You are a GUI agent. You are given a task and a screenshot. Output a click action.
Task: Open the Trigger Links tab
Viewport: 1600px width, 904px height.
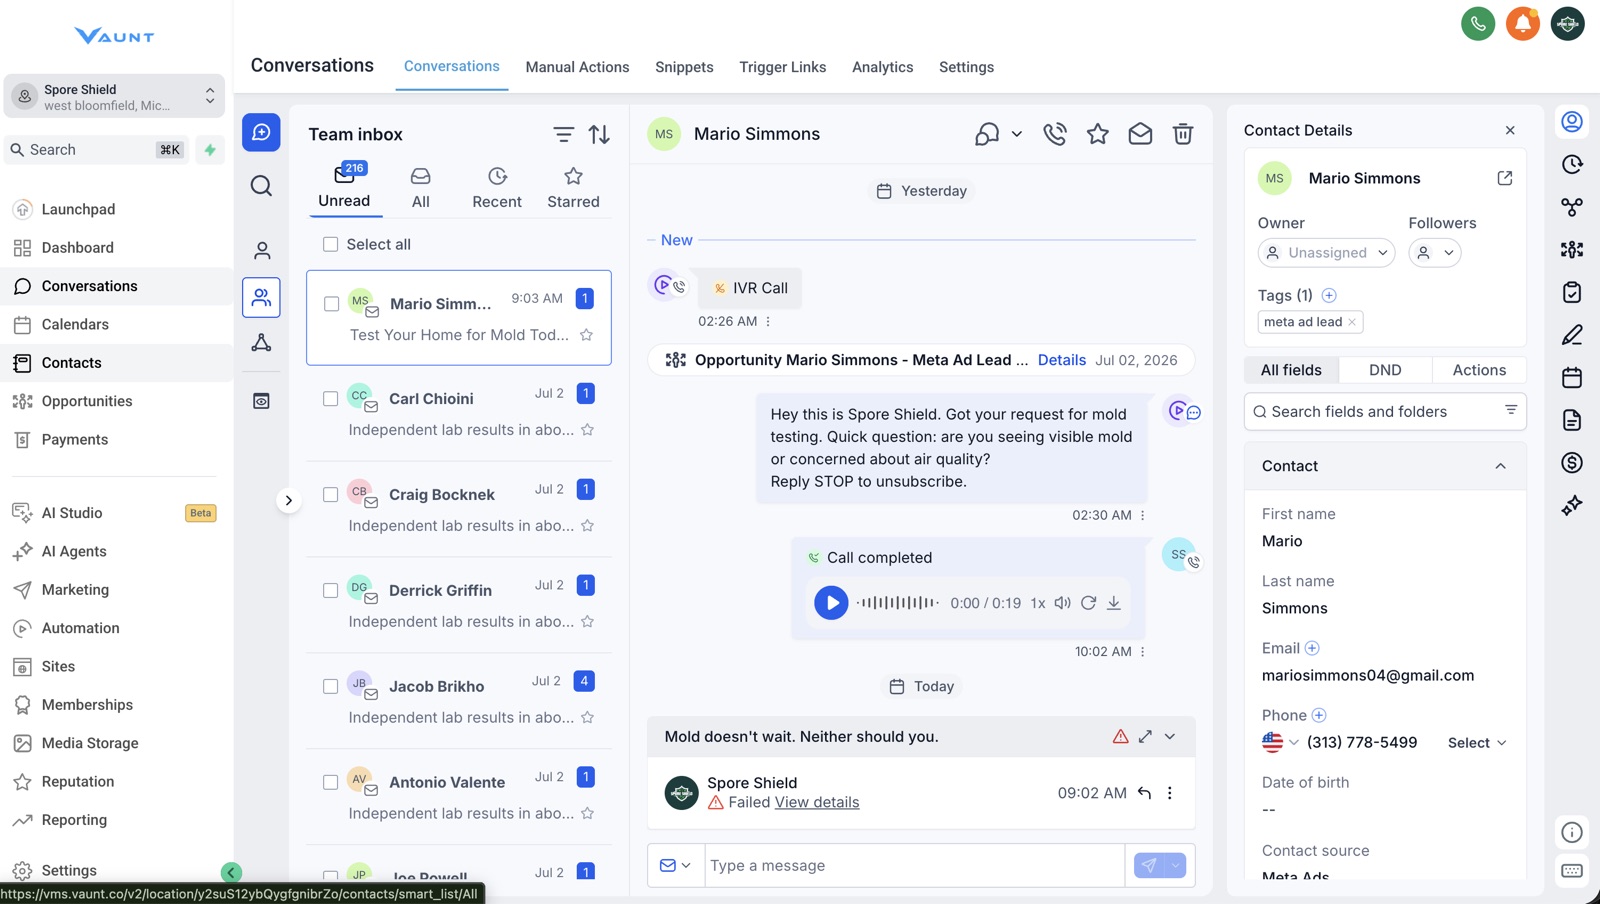coord(783,67)
